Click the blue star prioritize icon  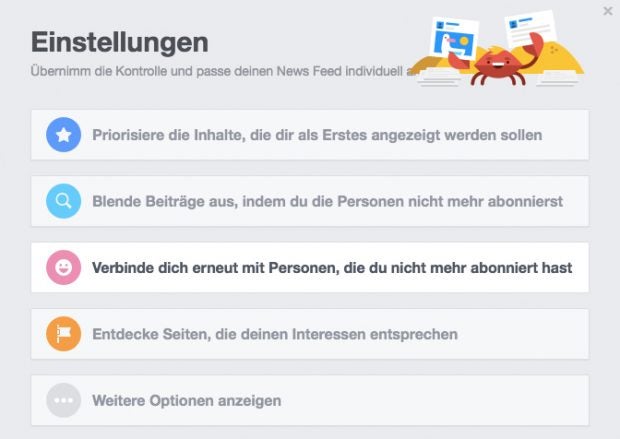(x=64, y=135)
